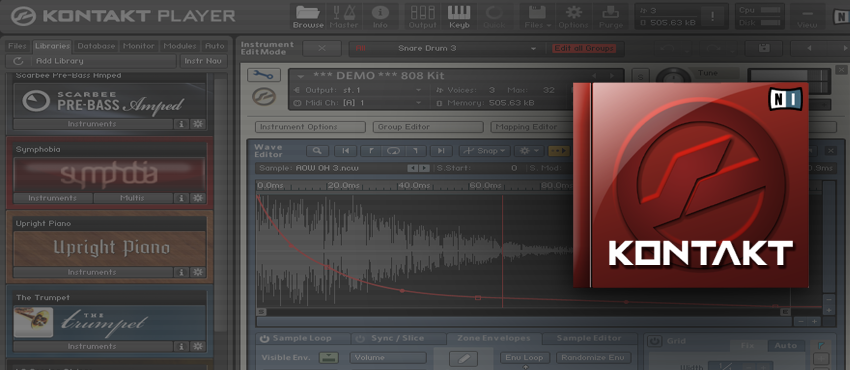Click the save instrument disk icon
Viewport: 850px width, 370px height.
coord(764,48)
